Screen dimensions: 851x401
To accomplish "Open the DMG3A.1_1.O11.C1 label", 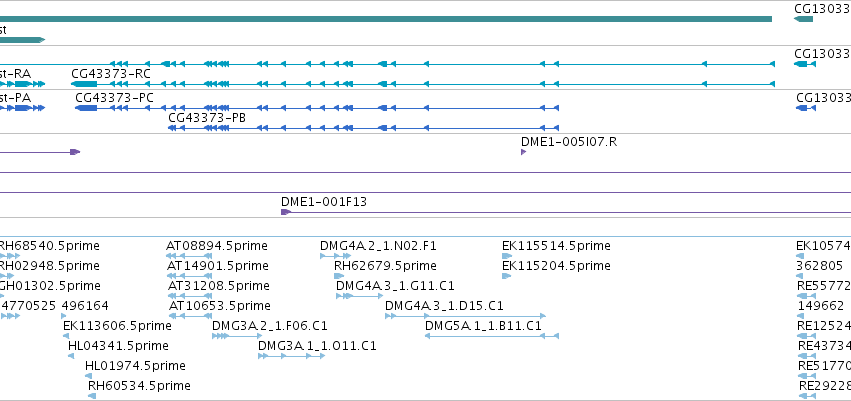I will (317, 346).
